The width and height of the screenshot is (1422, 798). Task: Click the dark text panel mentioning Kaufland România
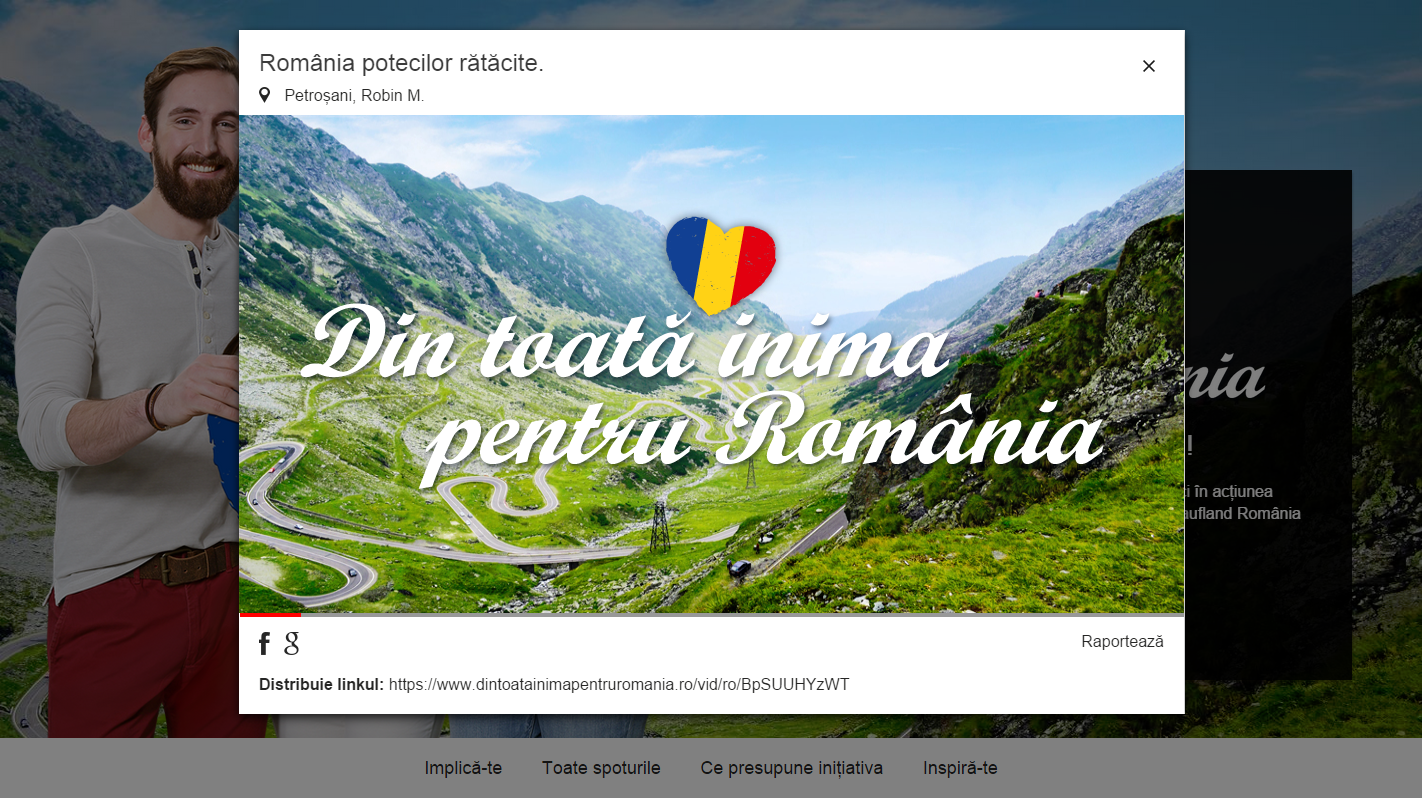(x=1268, y=425)
